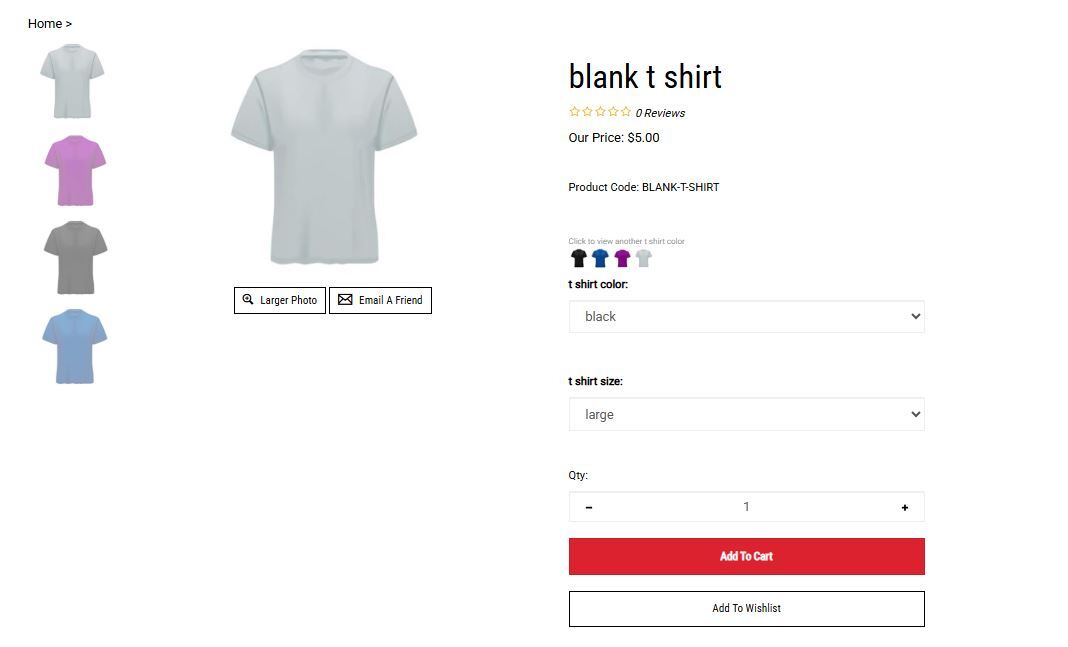Click the Add To Wishlist button
Viewport: 1068px width, 647px height.
(x=746, y=608)
